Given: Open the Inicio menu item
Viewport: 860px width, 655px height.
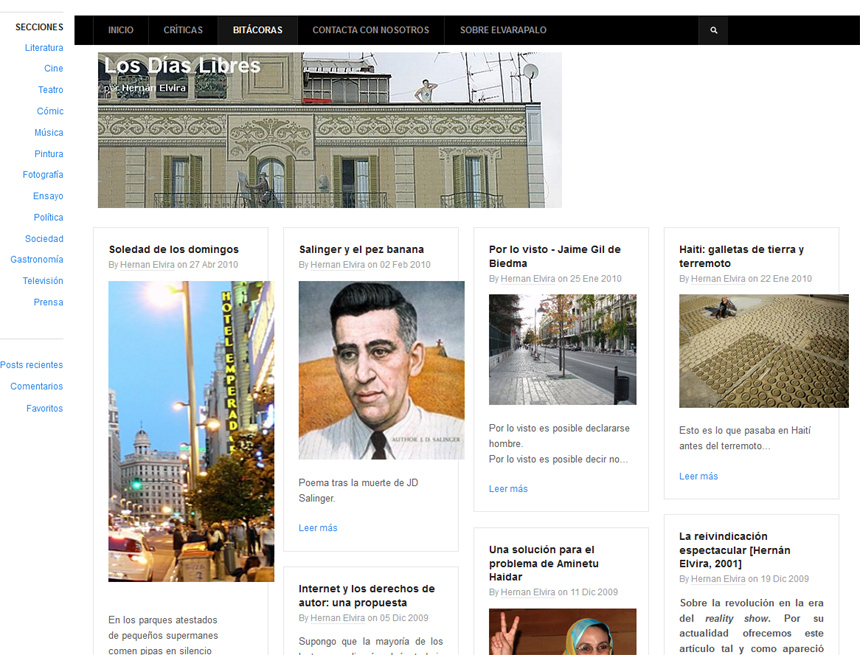Looking at the screenshot, I should coord(120,30).
